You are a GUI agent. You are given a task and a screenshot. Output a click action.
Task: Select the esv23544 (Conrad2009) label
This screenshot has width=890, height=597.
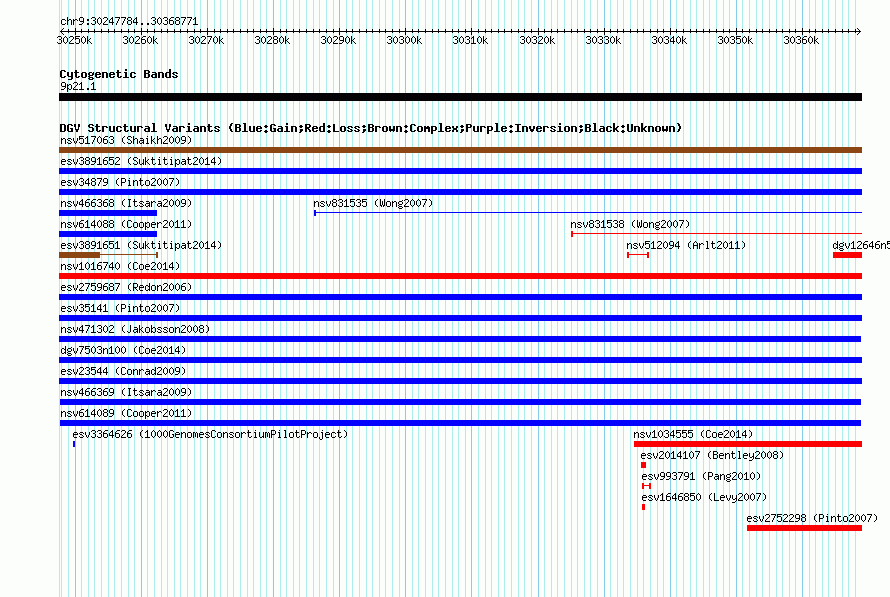(x=123, y=371)
